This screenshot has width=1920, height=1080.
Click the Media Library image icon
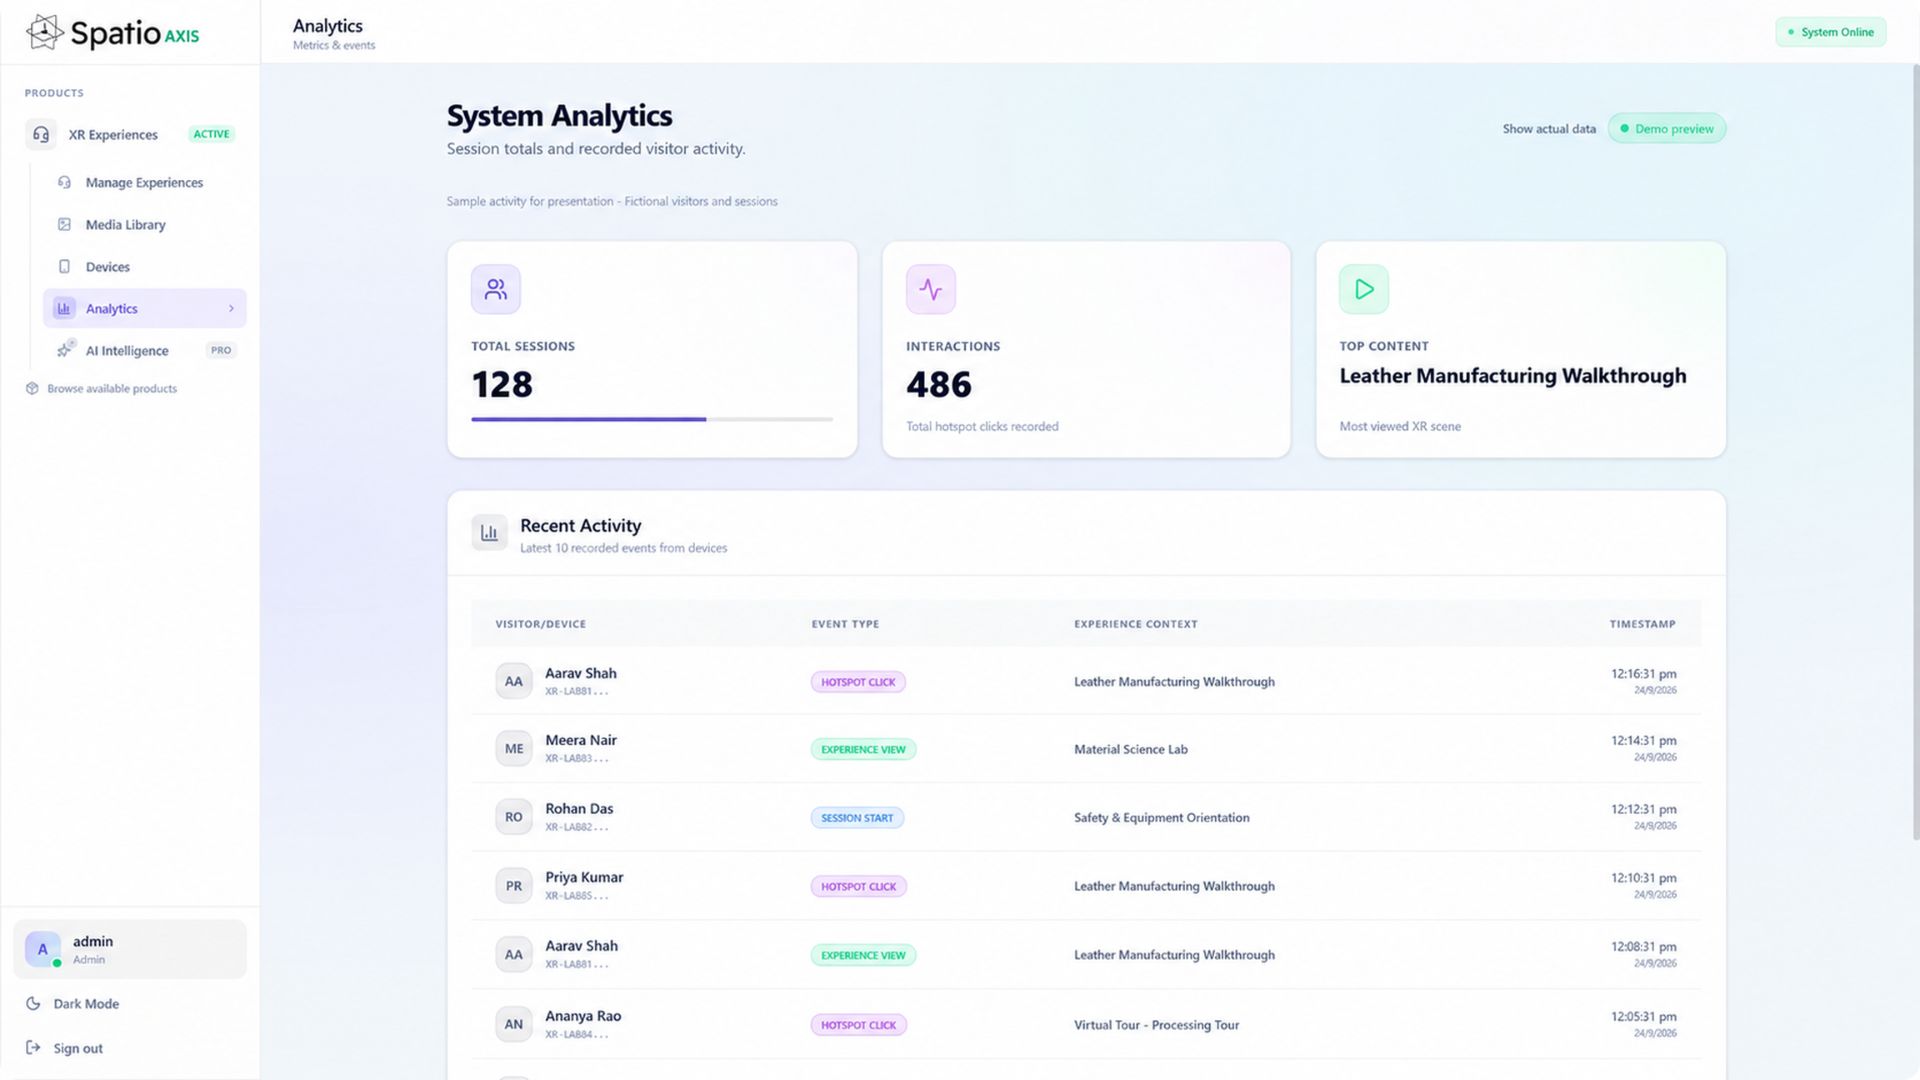pos(64,224)
